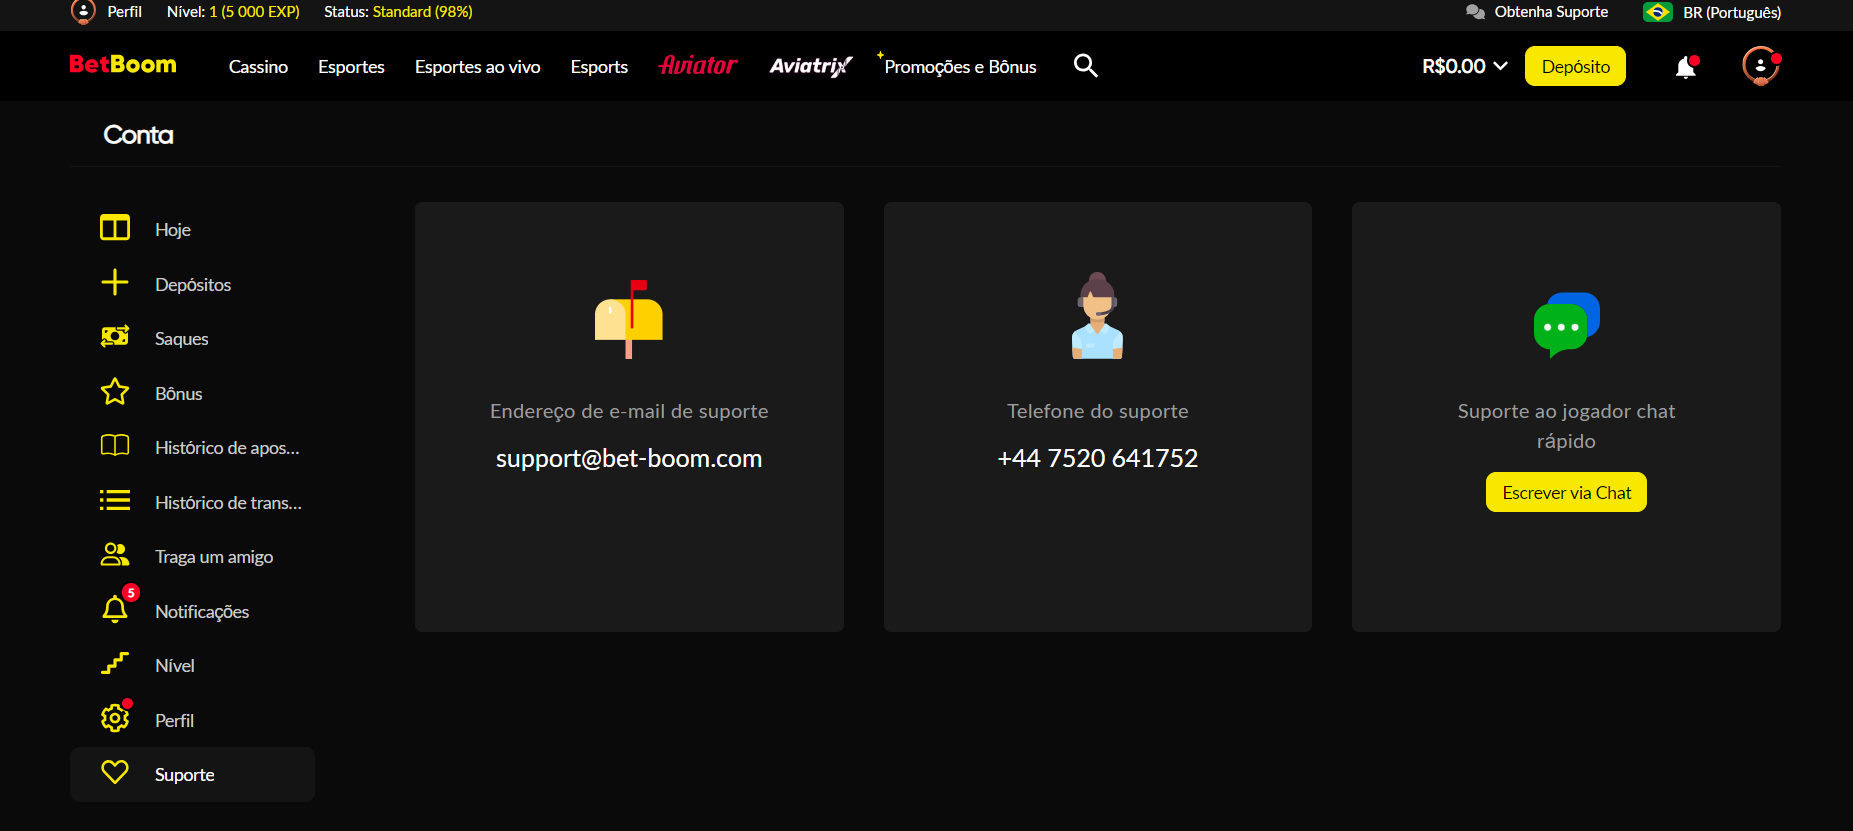Select Saques in the sidebar
The width and height of the screenshot is (1853, 831).
pos(182,339)
